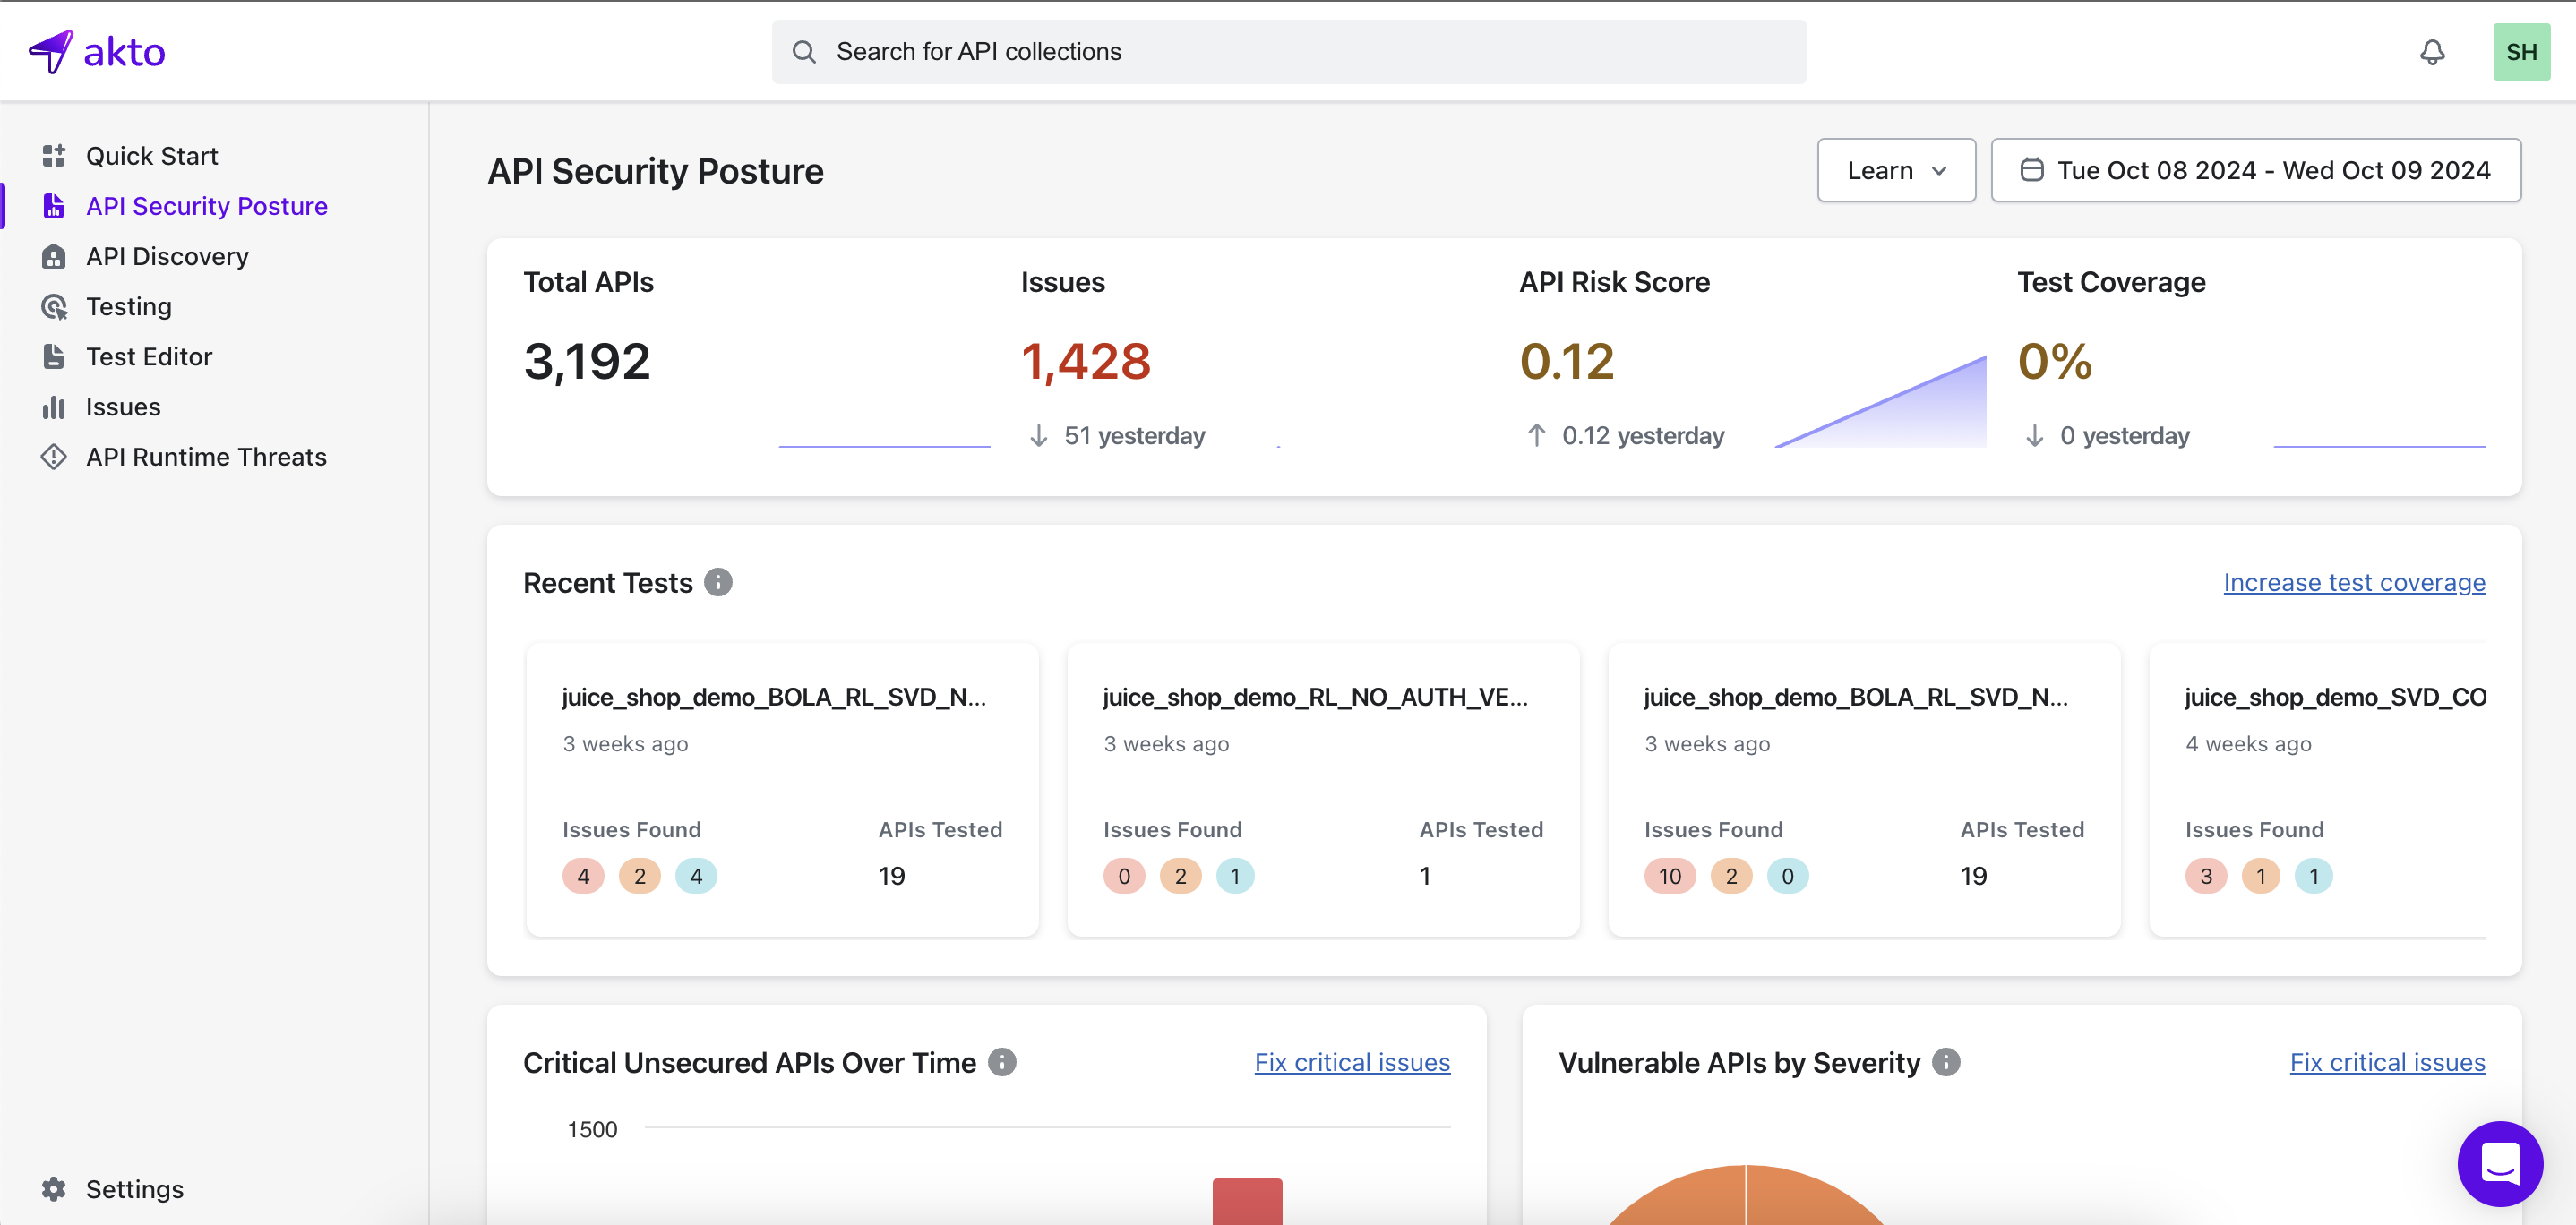This screenshot has height=1225, width=2576.
Task: Go to Test Editor in sidebar
Action: 149,357
